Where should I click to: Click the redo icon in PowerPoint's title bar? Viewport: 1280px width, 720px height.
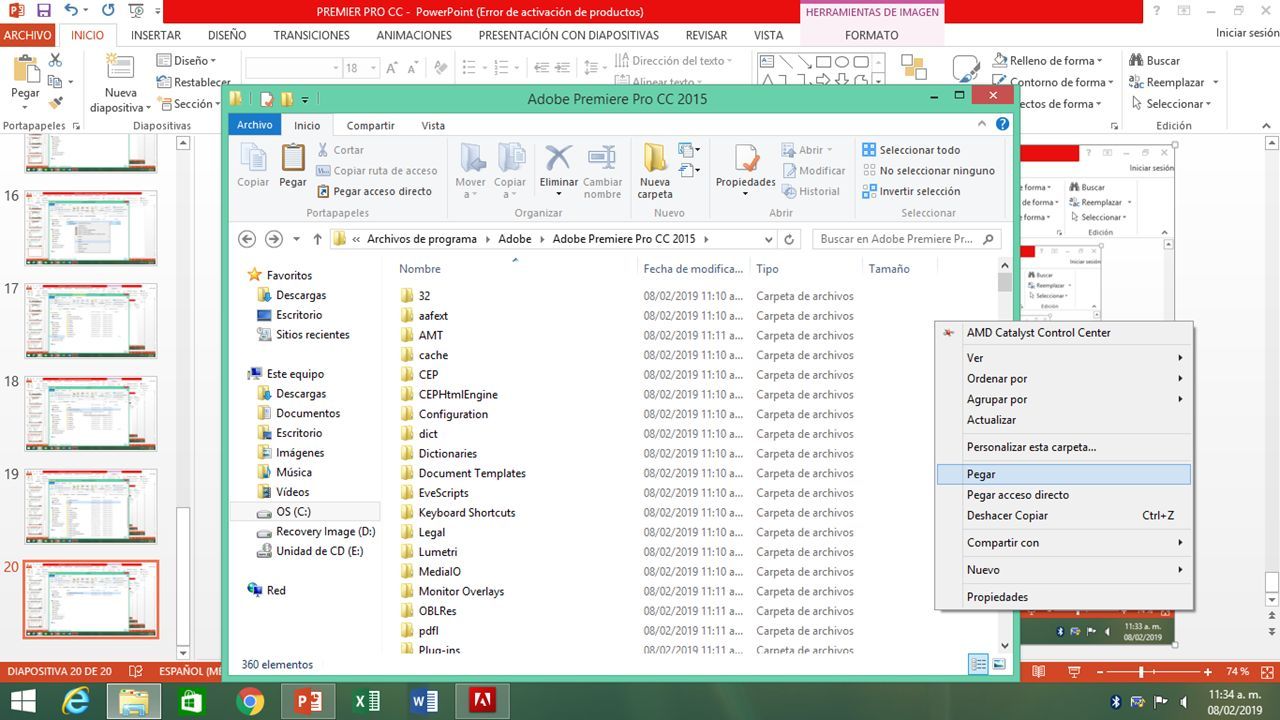click(x=108, y=12)
